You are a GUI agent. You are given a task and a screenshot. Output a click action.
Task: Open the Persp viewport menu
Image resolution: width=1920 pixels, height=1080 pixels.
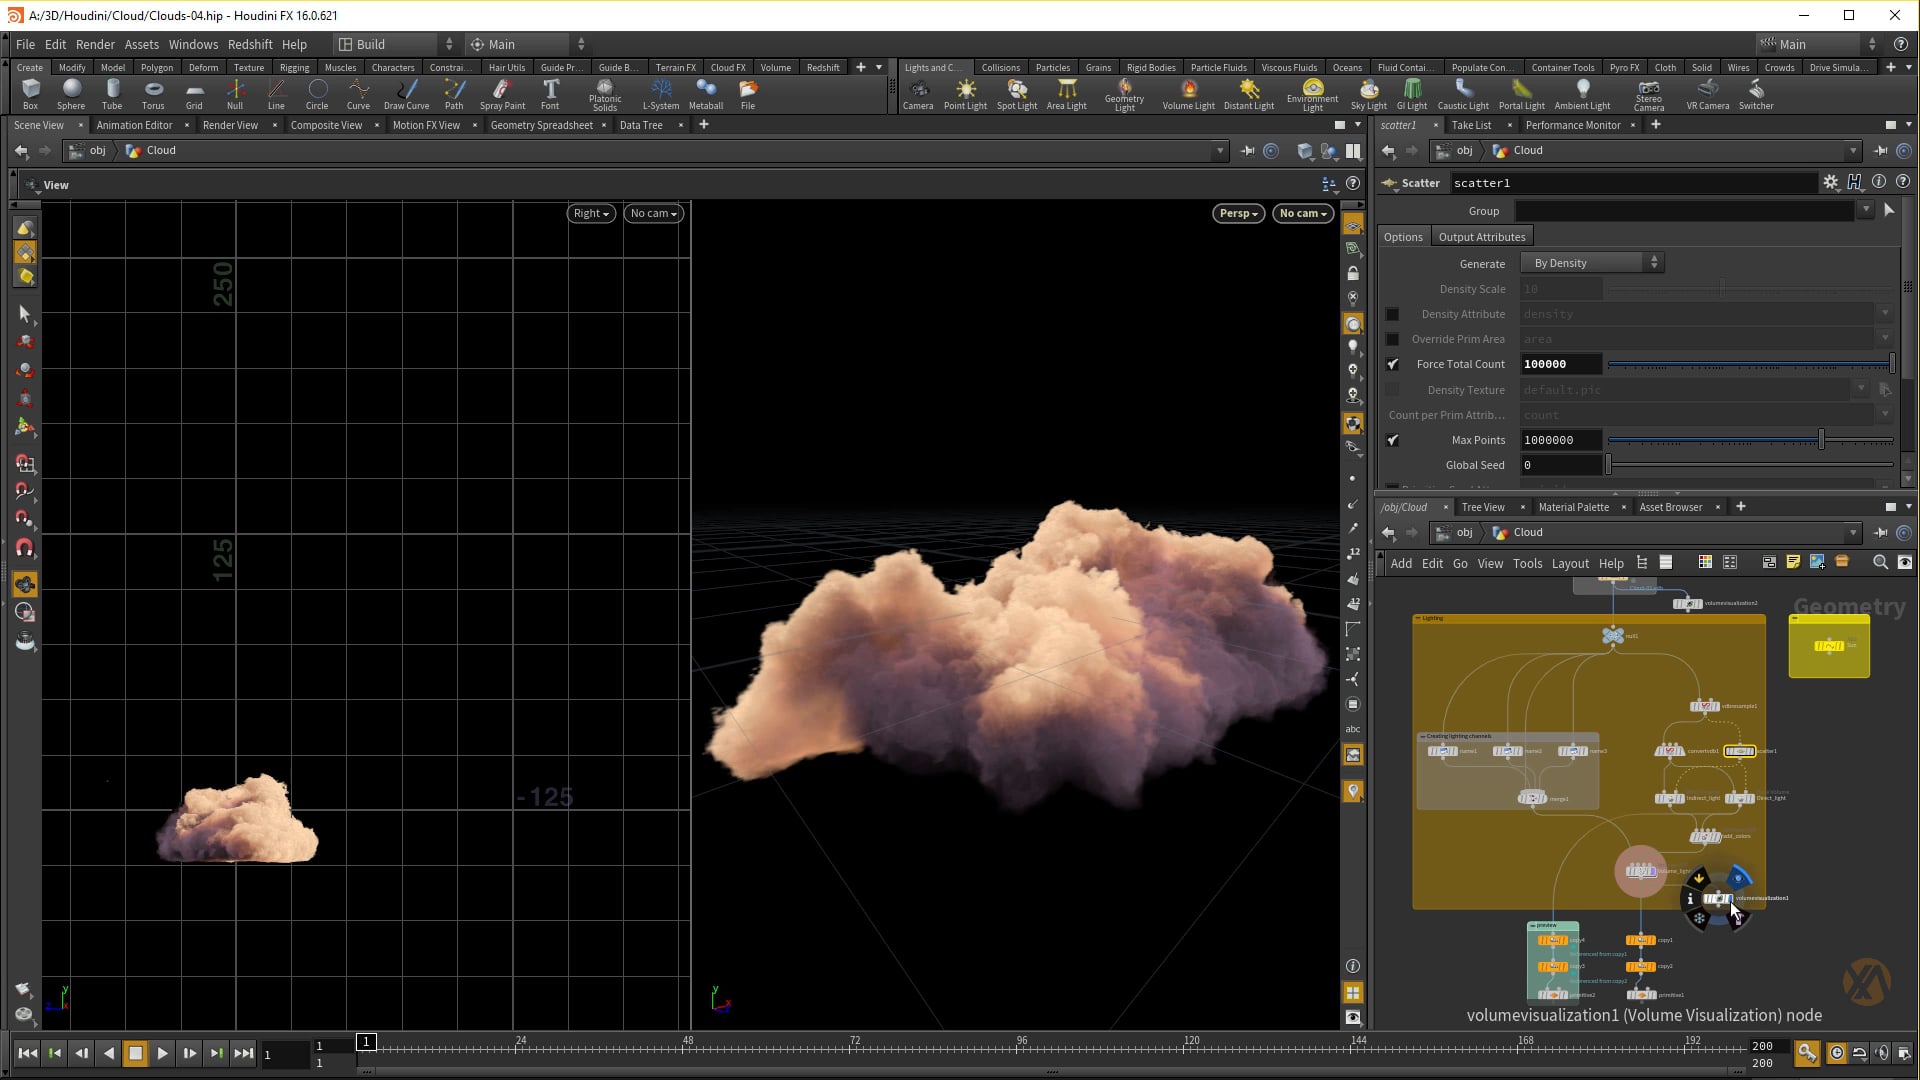click(x=1238, y=213)
